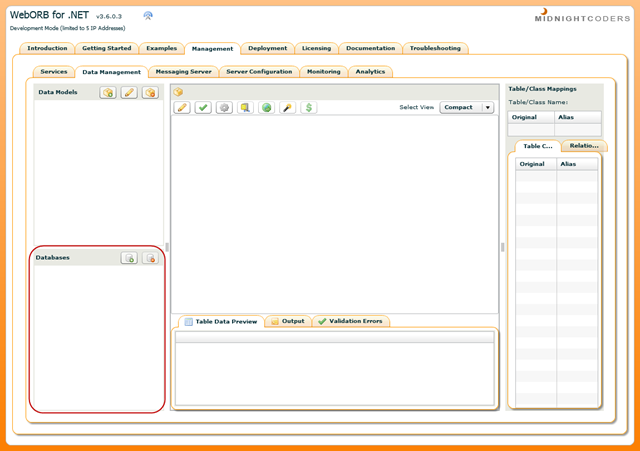Click the Table/Class Mappings heading
Image resolution: width=640 pixels, height=451 pixels.
click(542, 89)
